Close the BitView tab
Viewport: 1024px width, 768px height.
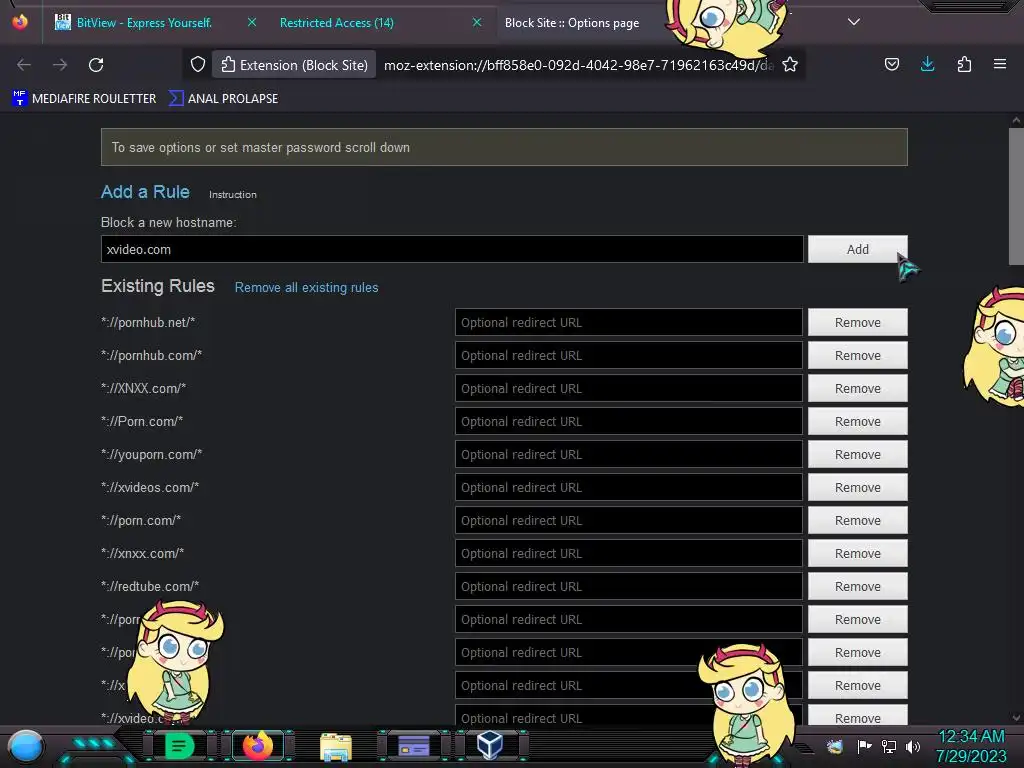[252, 22]
